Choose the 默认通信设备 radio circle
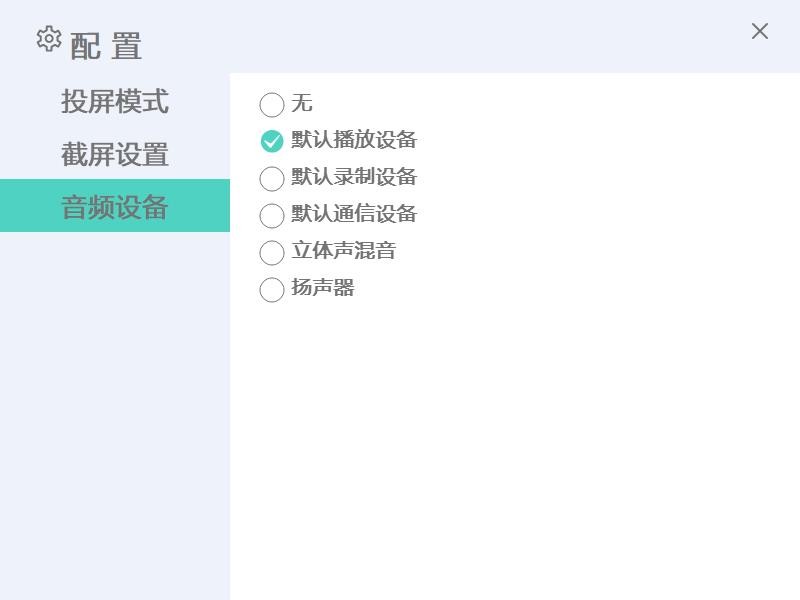This screenshot has width=800, height=600. [272, 215]
